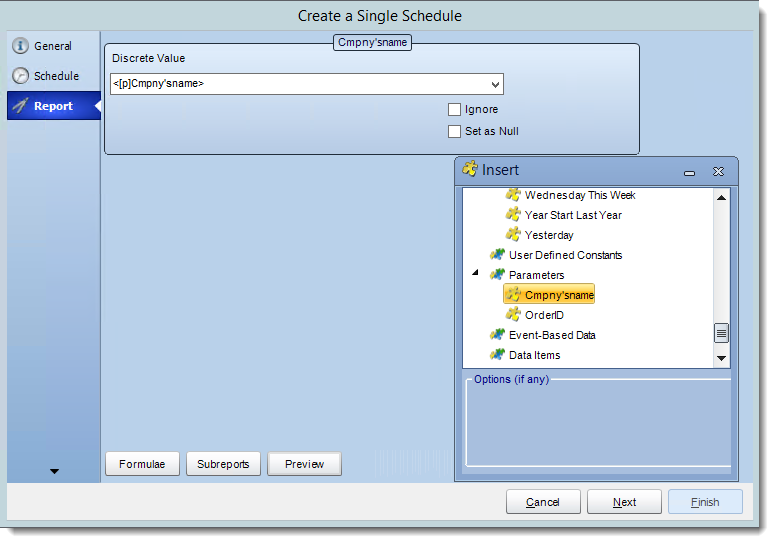Click the Insert panel puzzle icon
The width and height of the screenshot is (774, 543).
[x=470, y=169]
